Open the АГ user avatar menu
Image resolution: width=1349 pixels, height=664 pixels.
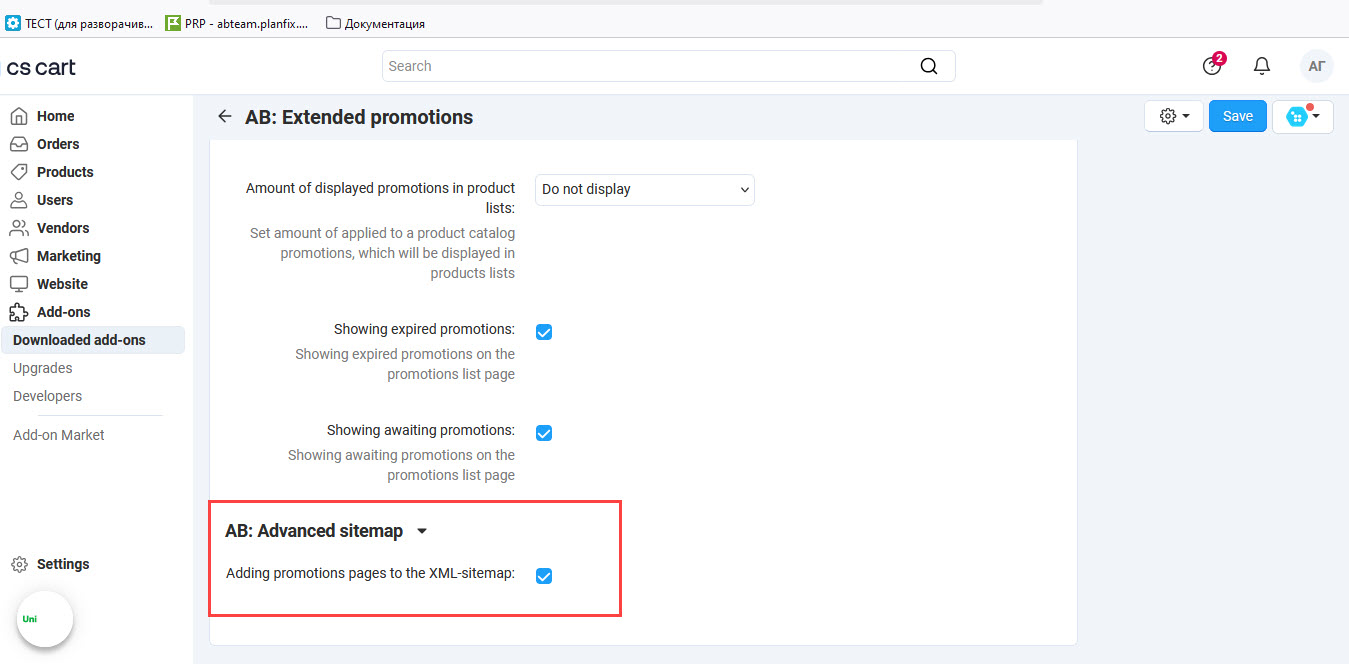coord(1317,66)
